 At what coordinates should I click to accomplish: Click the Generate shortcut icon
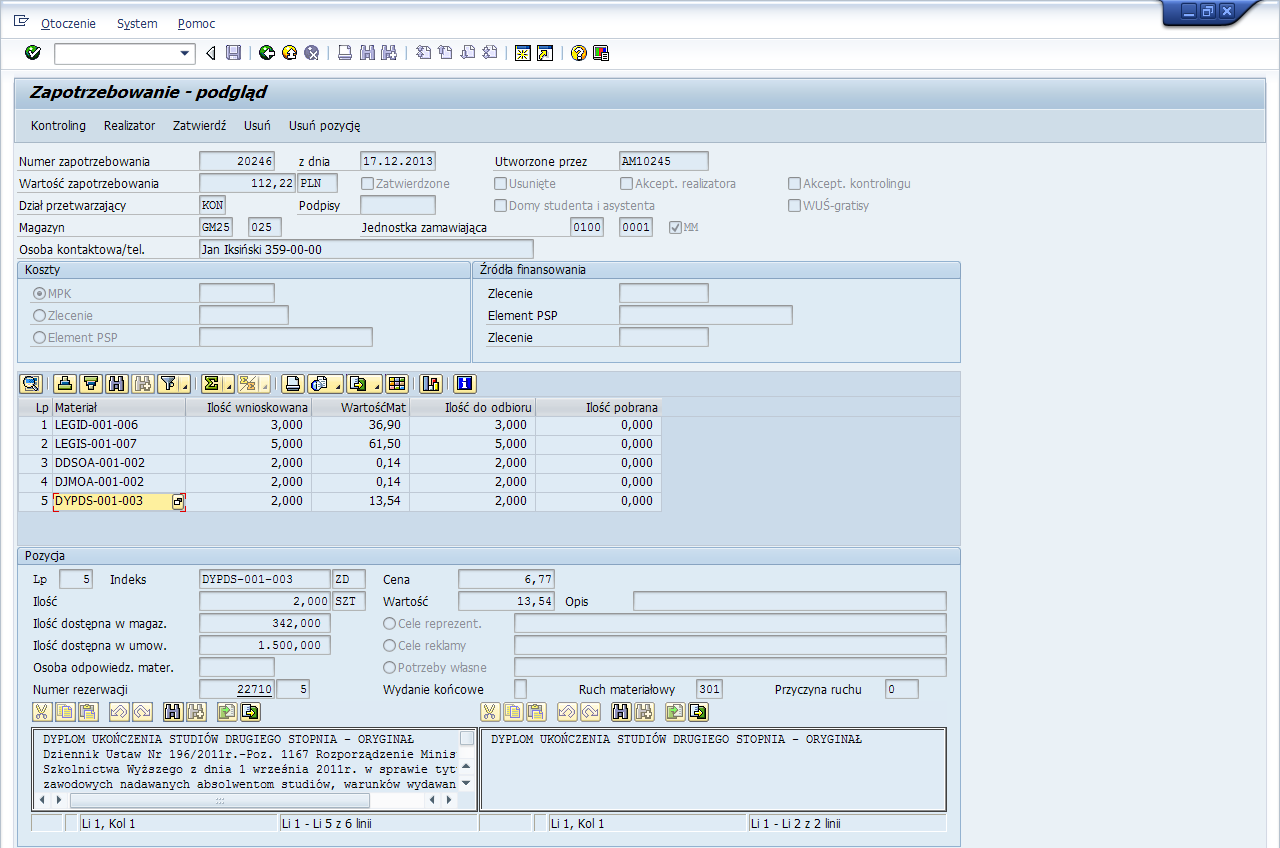pos(545,53)
